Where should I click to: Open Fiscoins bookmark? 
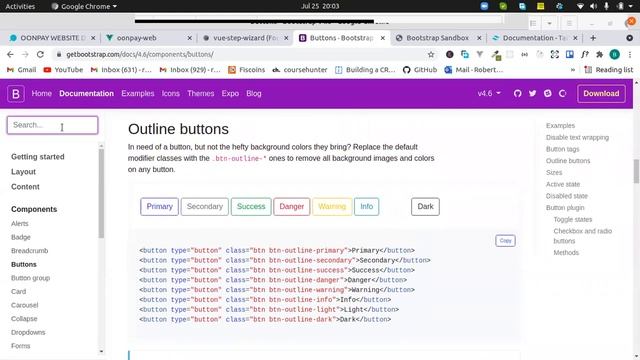[247, 70]
